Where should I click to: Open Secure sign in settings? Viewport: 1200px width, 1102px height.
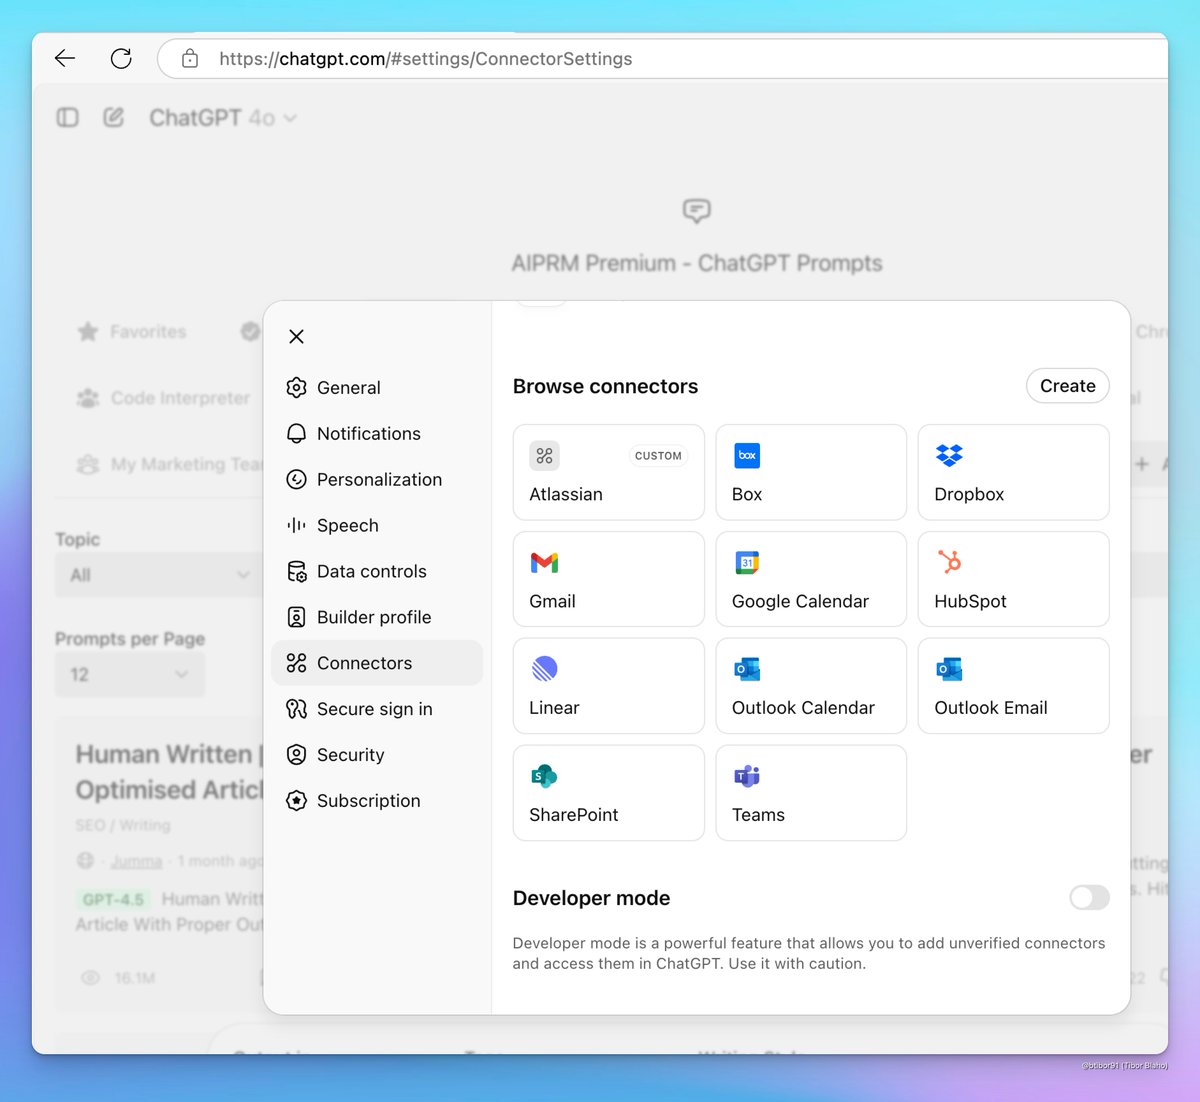pos(377,709)
